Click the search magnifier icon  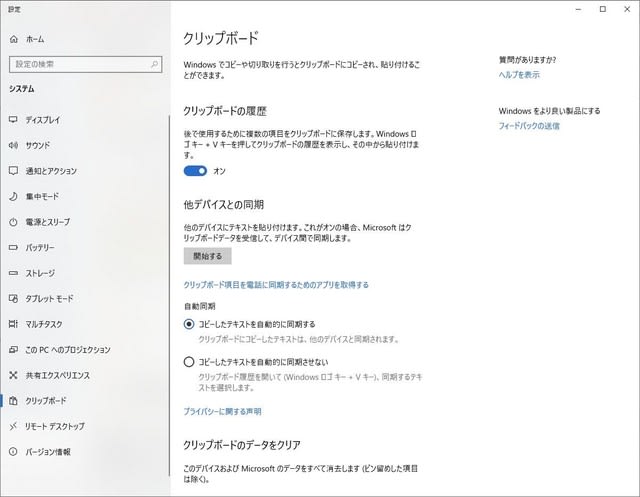153,64
